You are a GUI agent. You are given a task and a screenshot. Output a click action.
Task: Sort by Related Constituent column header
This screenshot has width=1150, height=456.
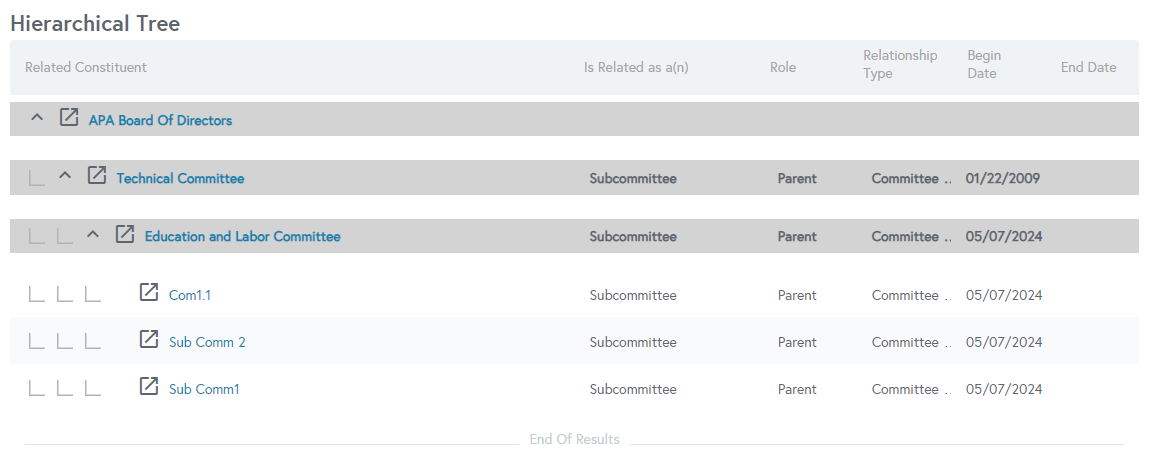(x=86, y=67)
